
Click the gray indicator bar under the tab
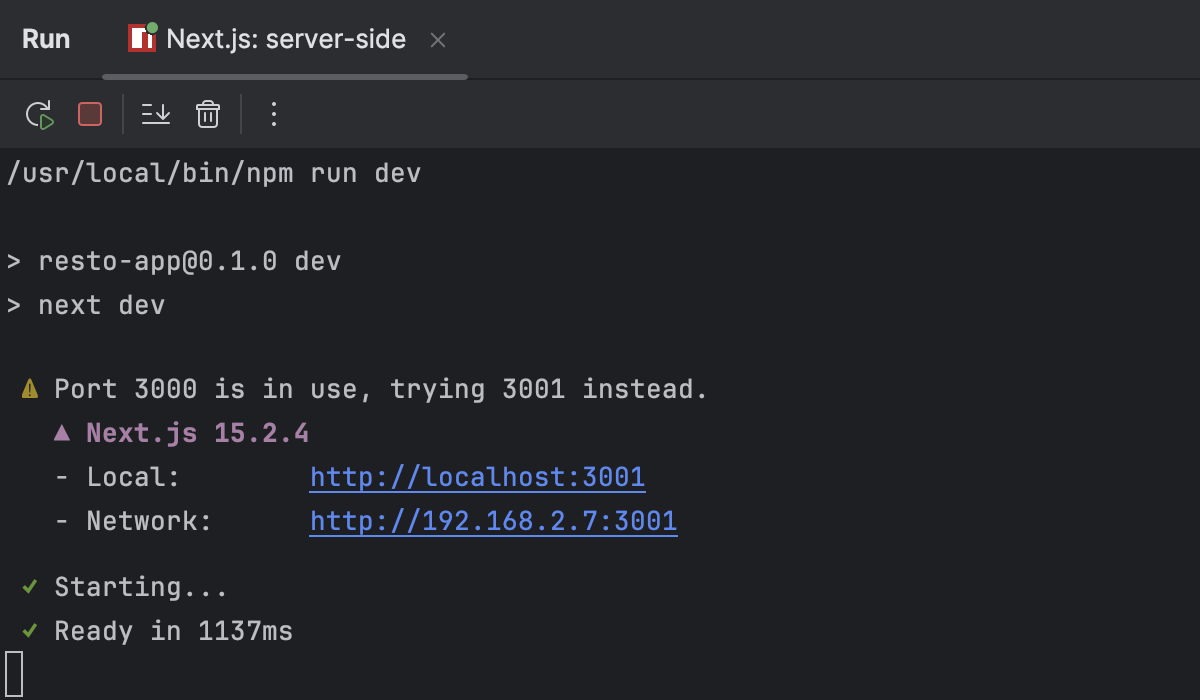pyautogui.click(x=284, y=76)
